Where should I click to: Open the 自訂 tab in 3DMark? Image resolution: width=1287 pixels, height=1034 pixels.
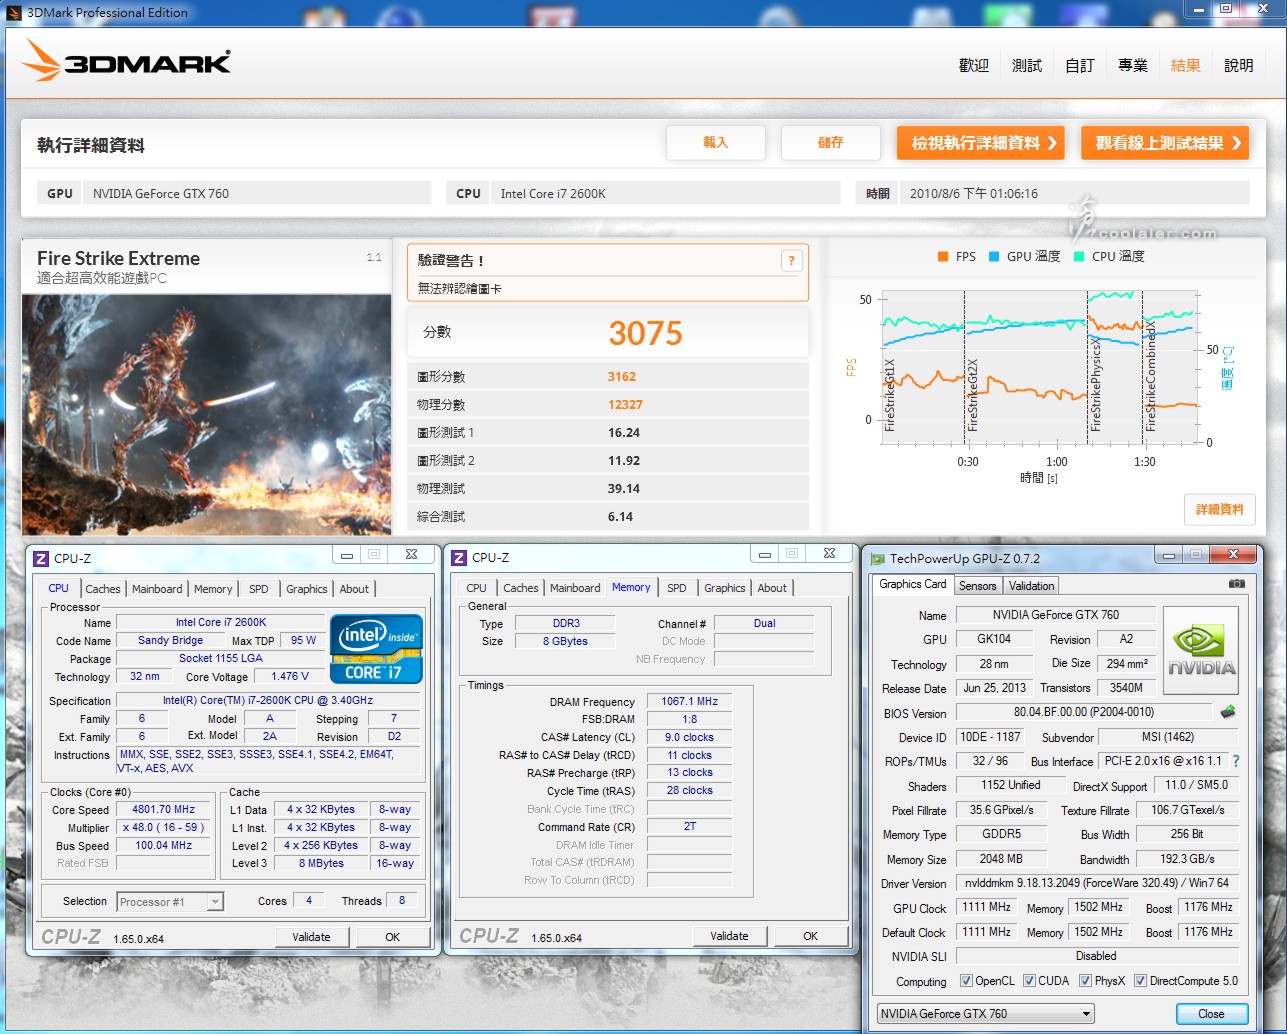[1080, 65]
